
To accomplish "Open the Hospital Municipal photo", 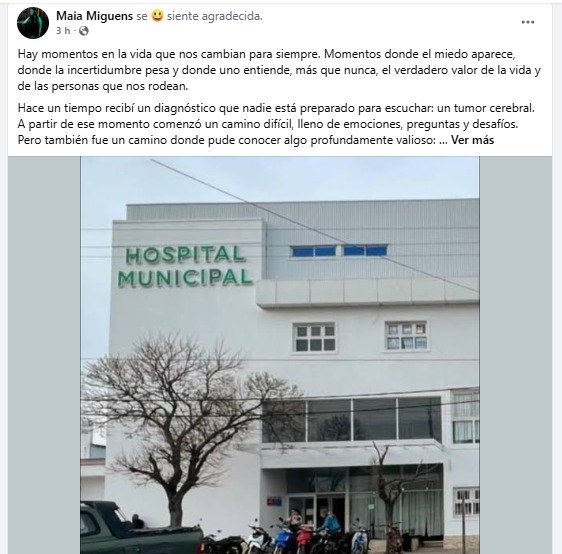I will (x=280, y=355).
